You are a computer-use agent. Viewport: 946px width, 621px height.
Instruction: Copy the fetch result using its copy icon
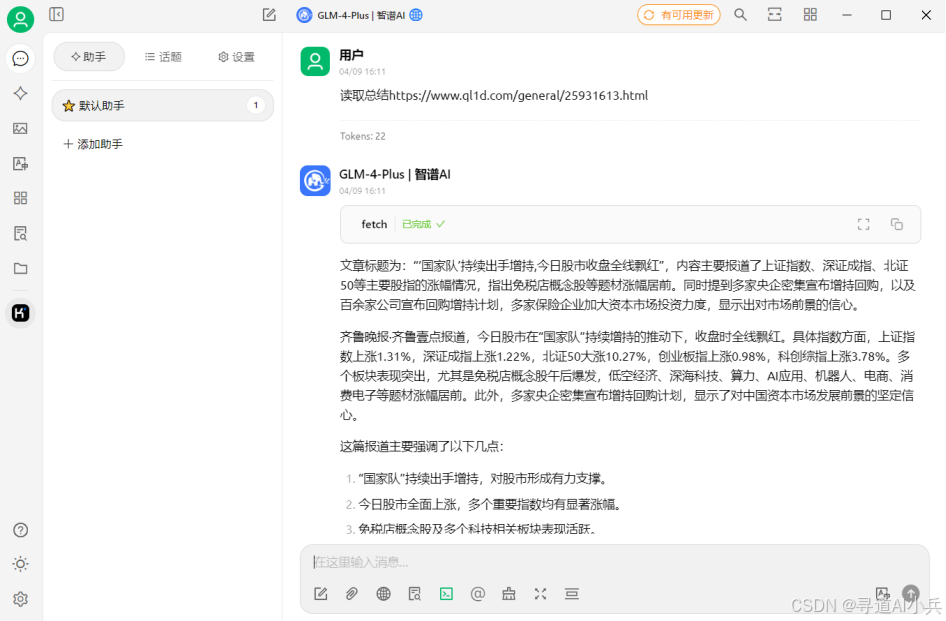pos(897,224)
